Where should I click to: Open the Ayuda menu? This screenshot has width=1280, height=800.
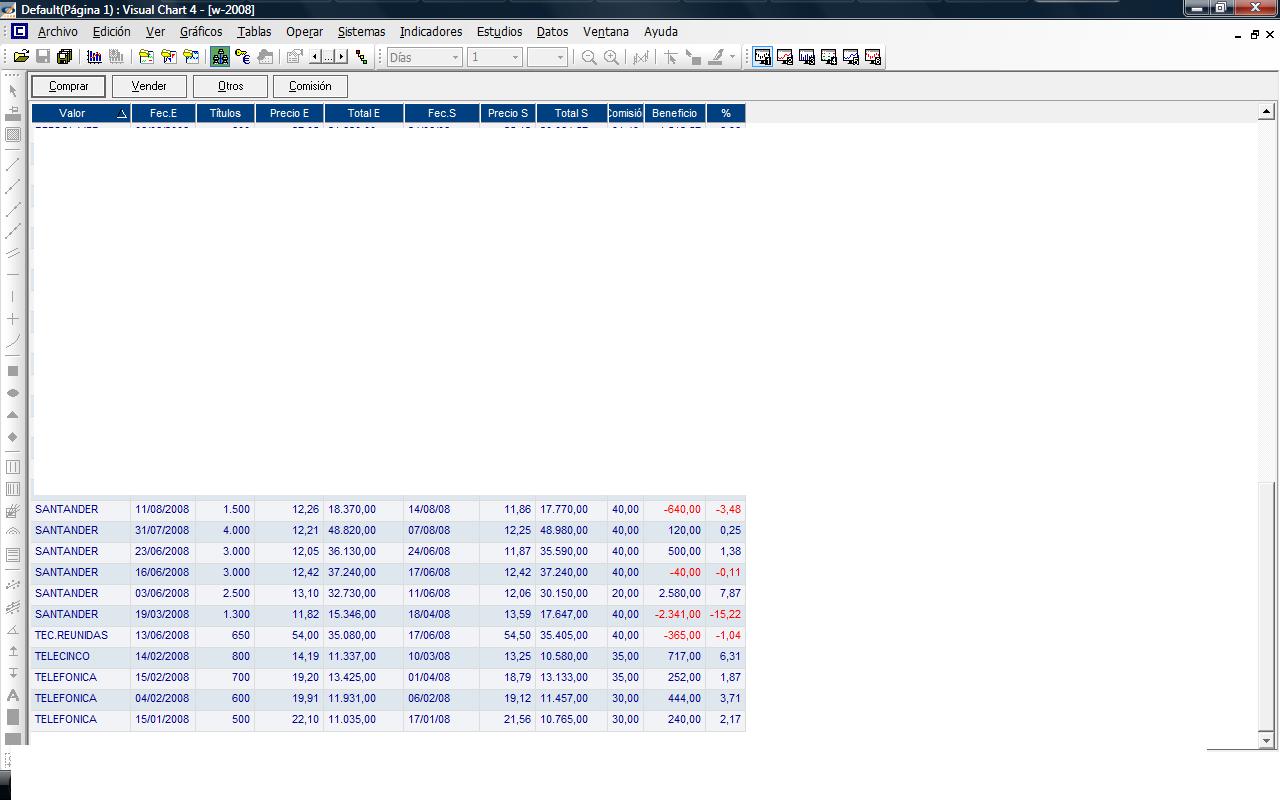(661, 31)
